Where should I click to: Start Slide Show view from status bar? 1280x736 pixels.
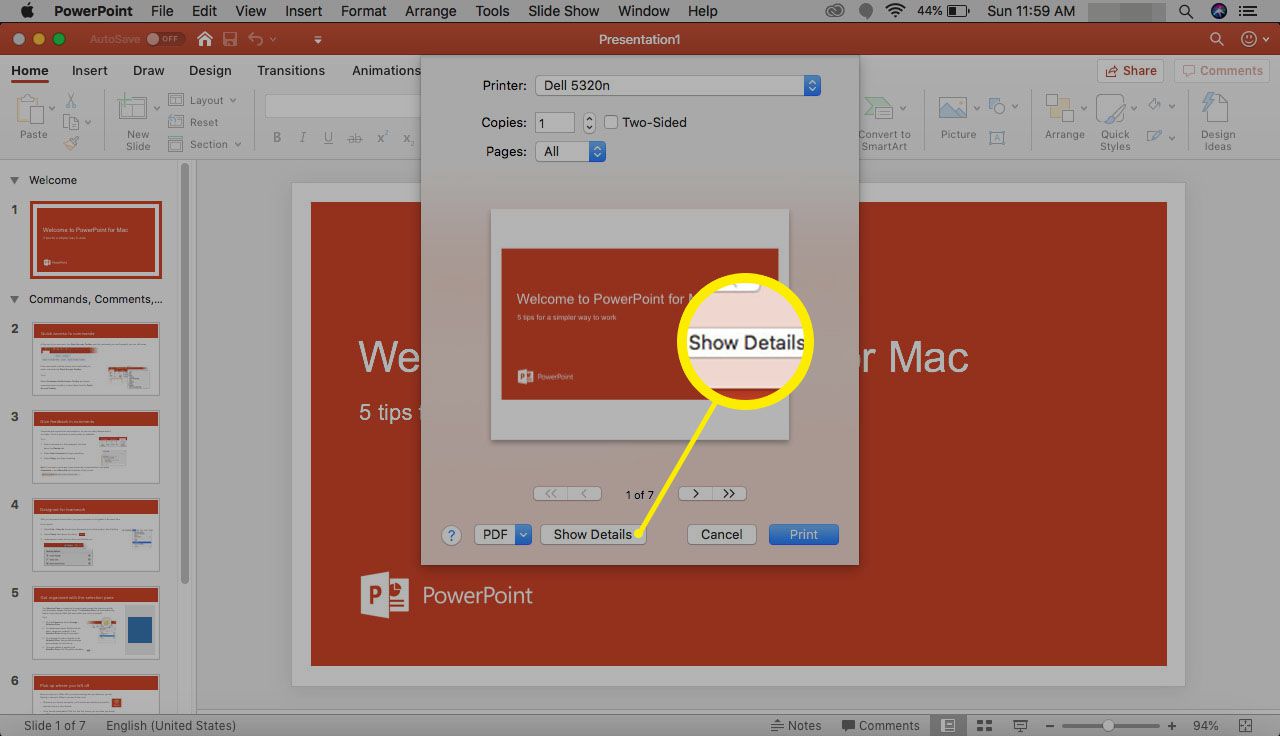tap(1020, 726)
